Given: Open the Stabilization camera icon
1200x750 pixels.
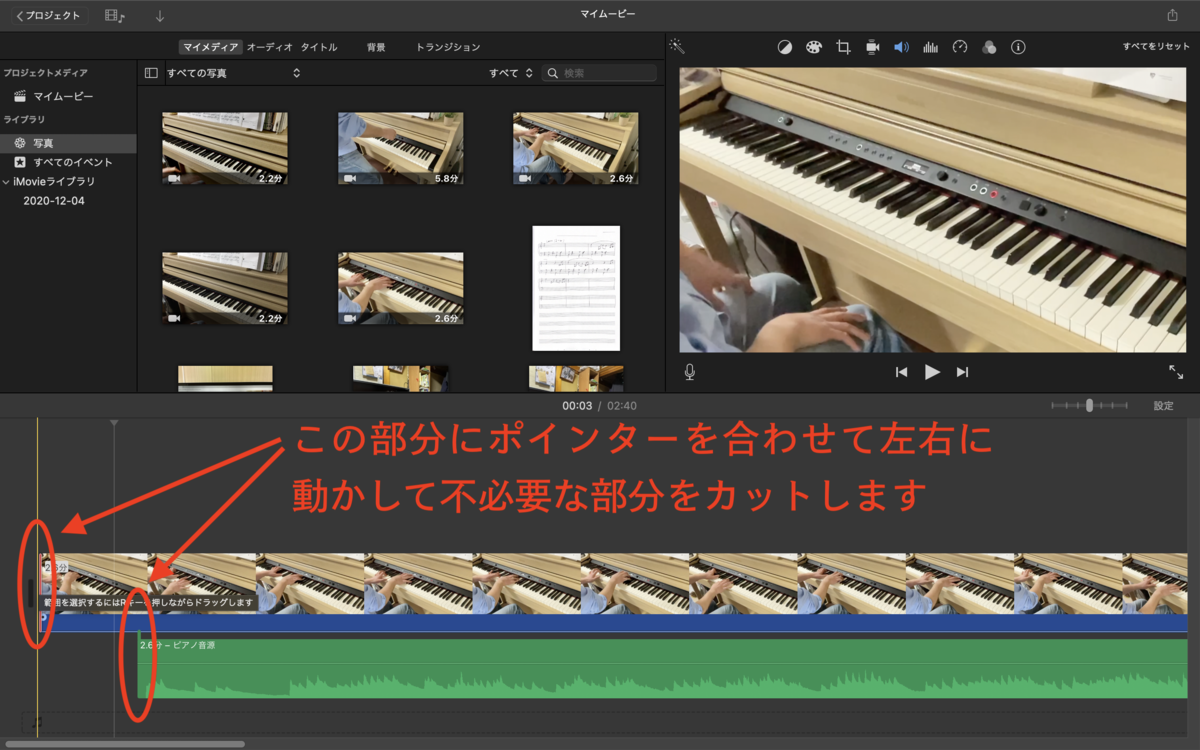Looking at the screenshot, I should coord(872,46).
